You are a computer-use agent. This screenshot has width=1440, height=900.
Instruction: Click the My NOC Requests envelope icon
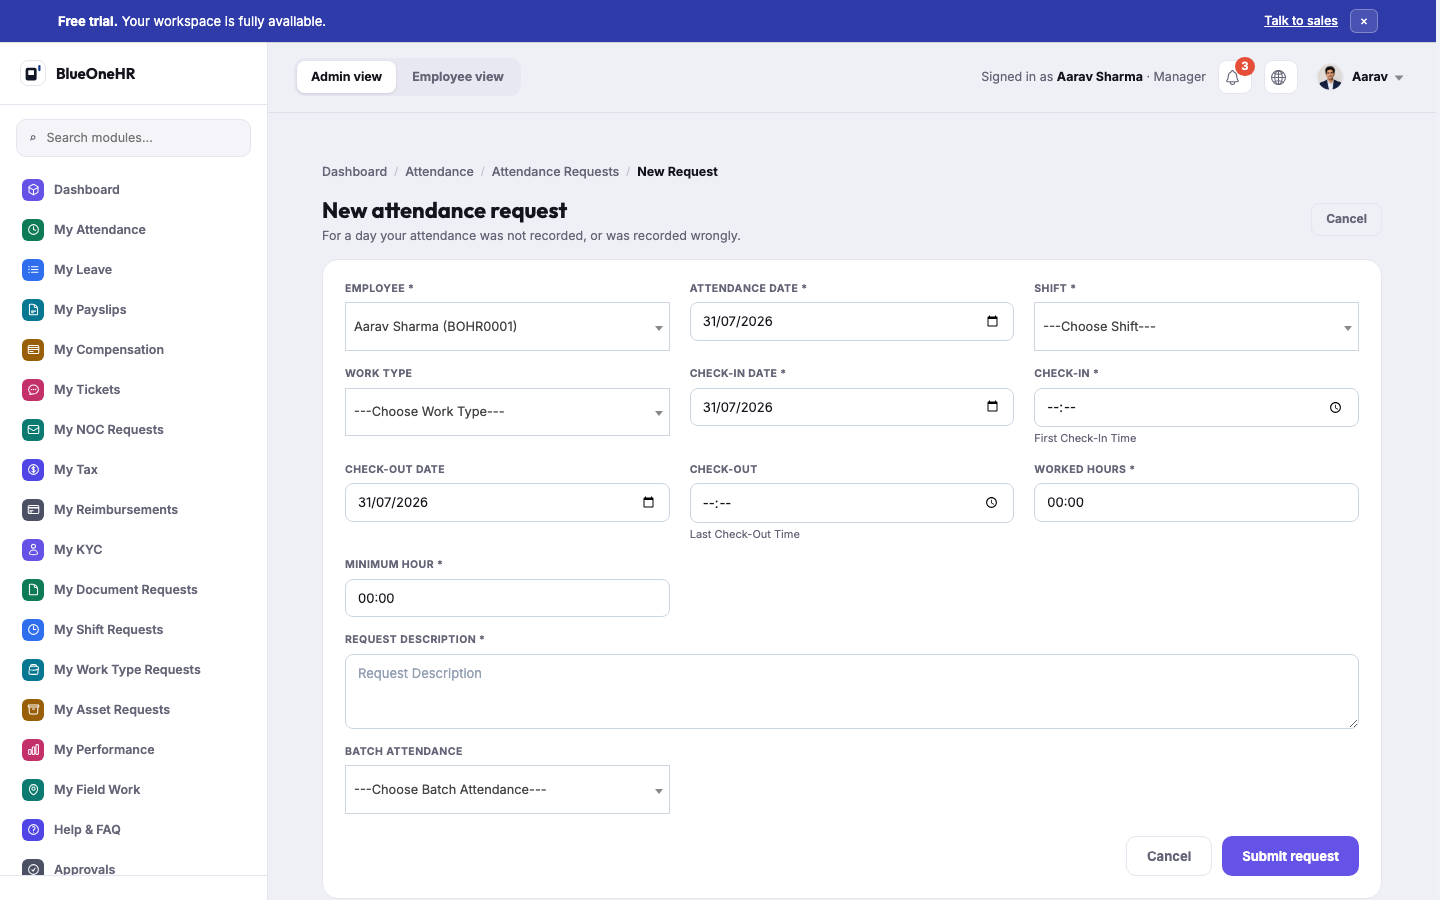click(x=33, y=430)
